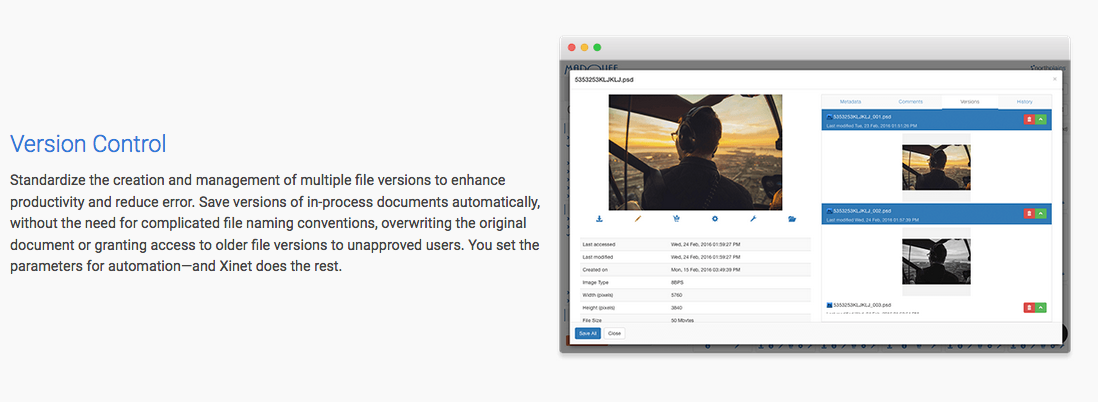Click the open folder icon
The height and width of the screenshot is (402, 1098).
[x=792, y=218]
